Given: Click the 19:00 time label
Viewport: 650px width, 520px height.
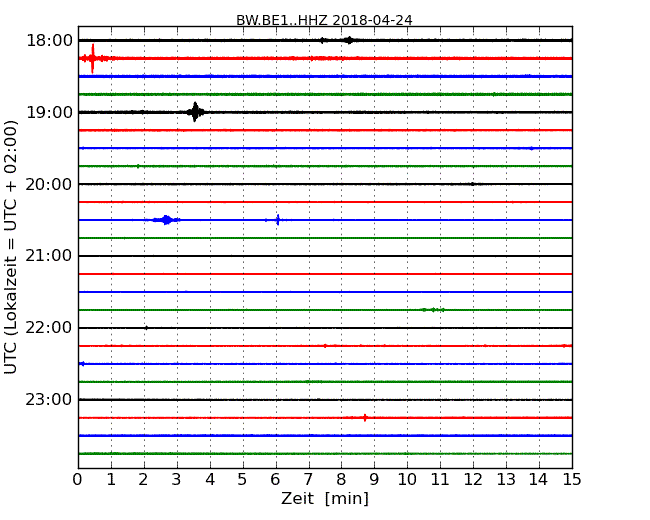Looking at the screenshot, I should 49,112.
